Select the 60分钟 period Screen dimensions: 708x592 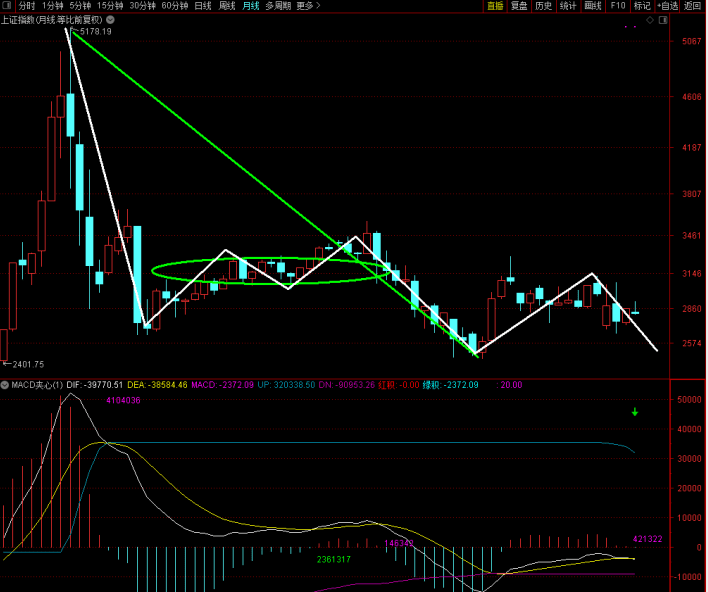pyautogui.click(x=174, y=6)
